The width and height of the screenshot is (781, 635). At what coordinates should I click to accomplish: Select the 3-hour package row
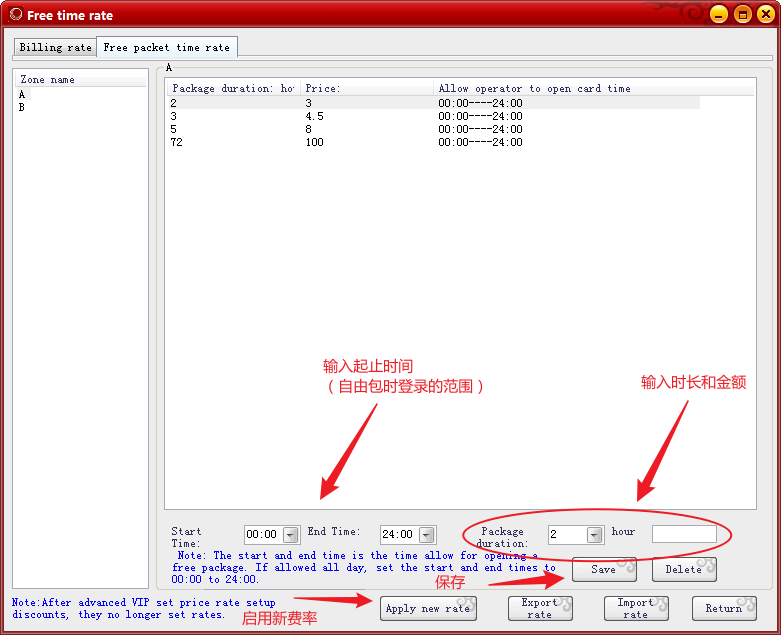[x=433, y=116]
